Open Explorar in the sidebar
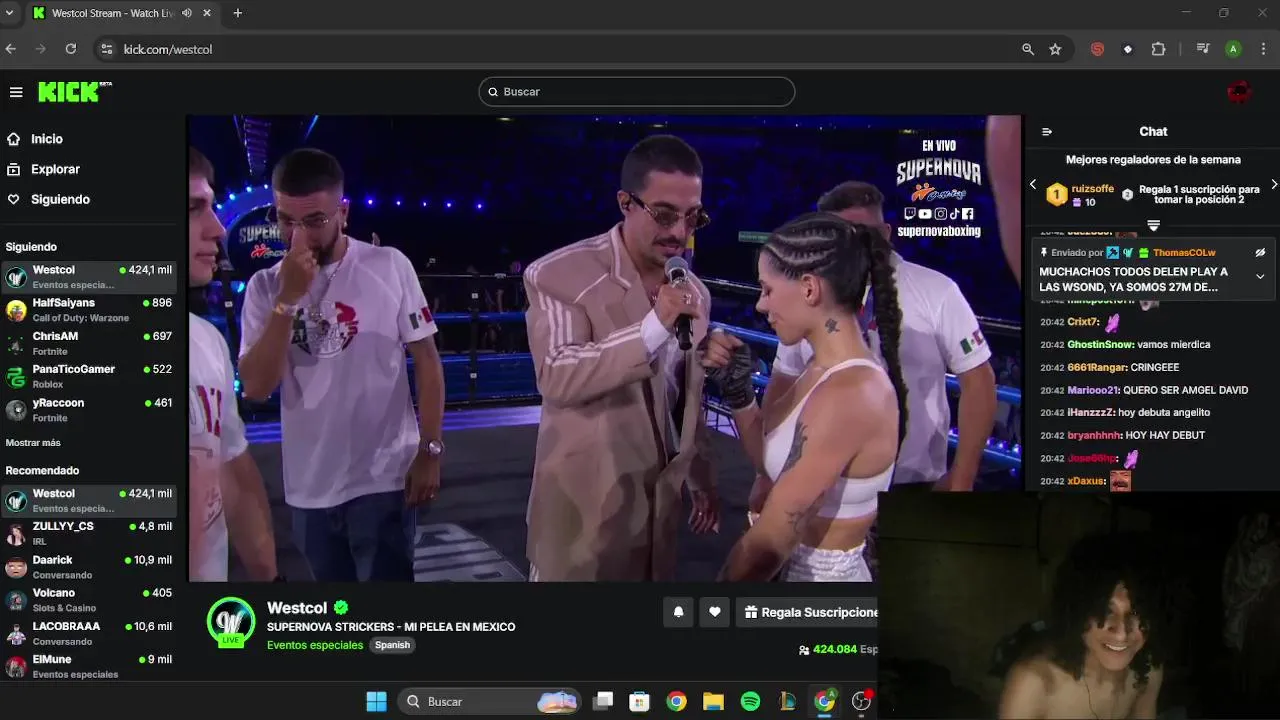Viewport: 1280px width, 720px height. 55,169
